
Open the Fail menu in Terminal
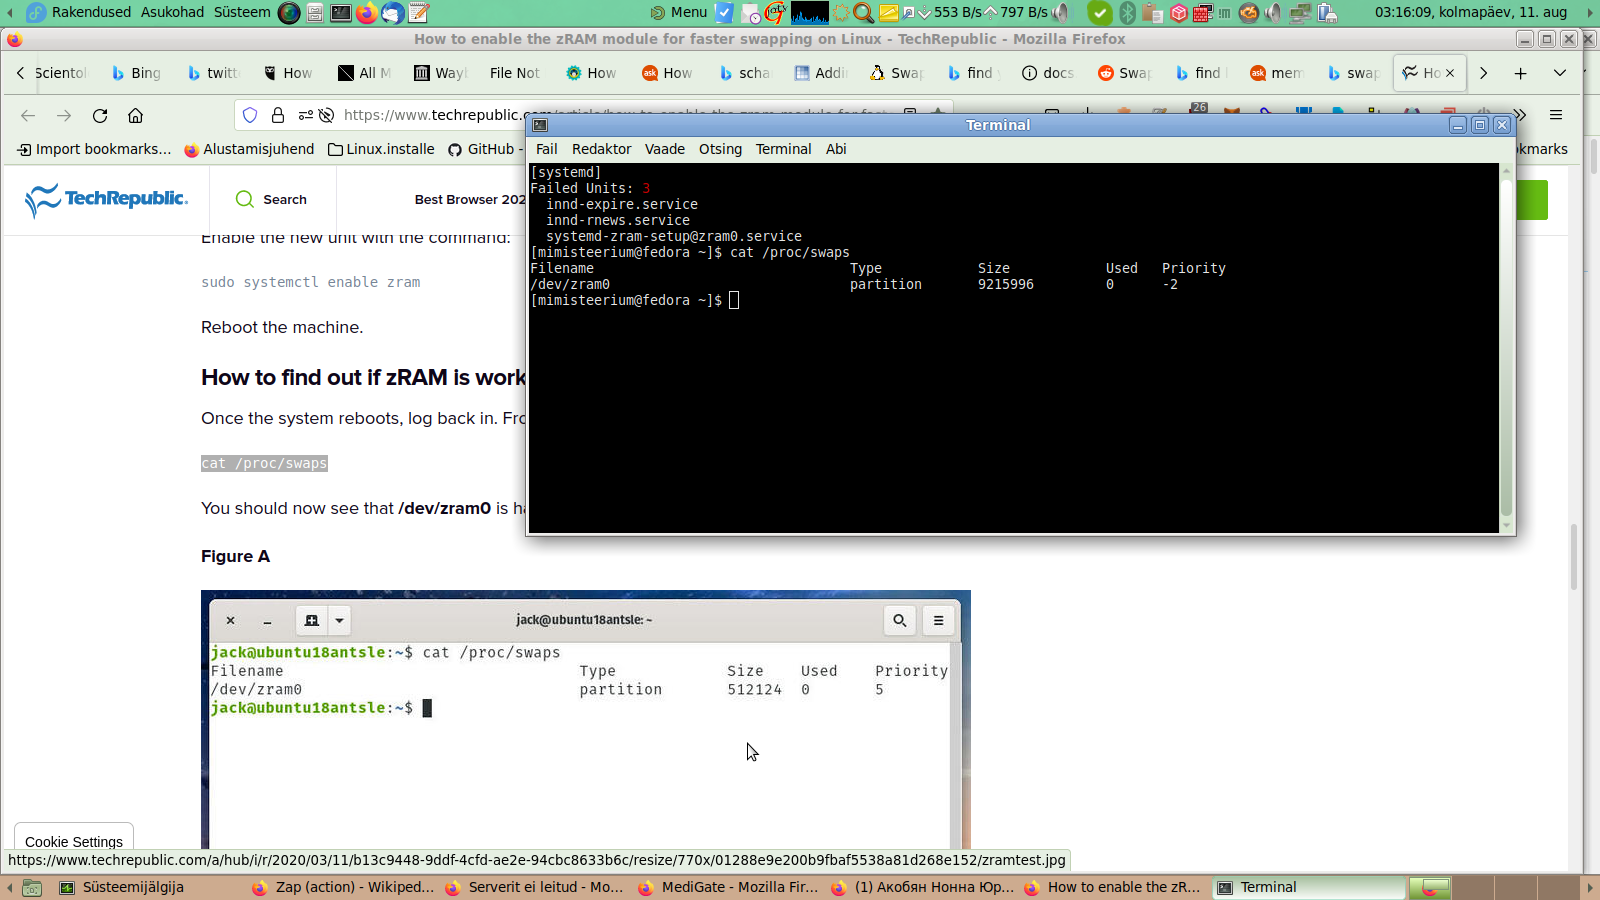click(546, 149)
